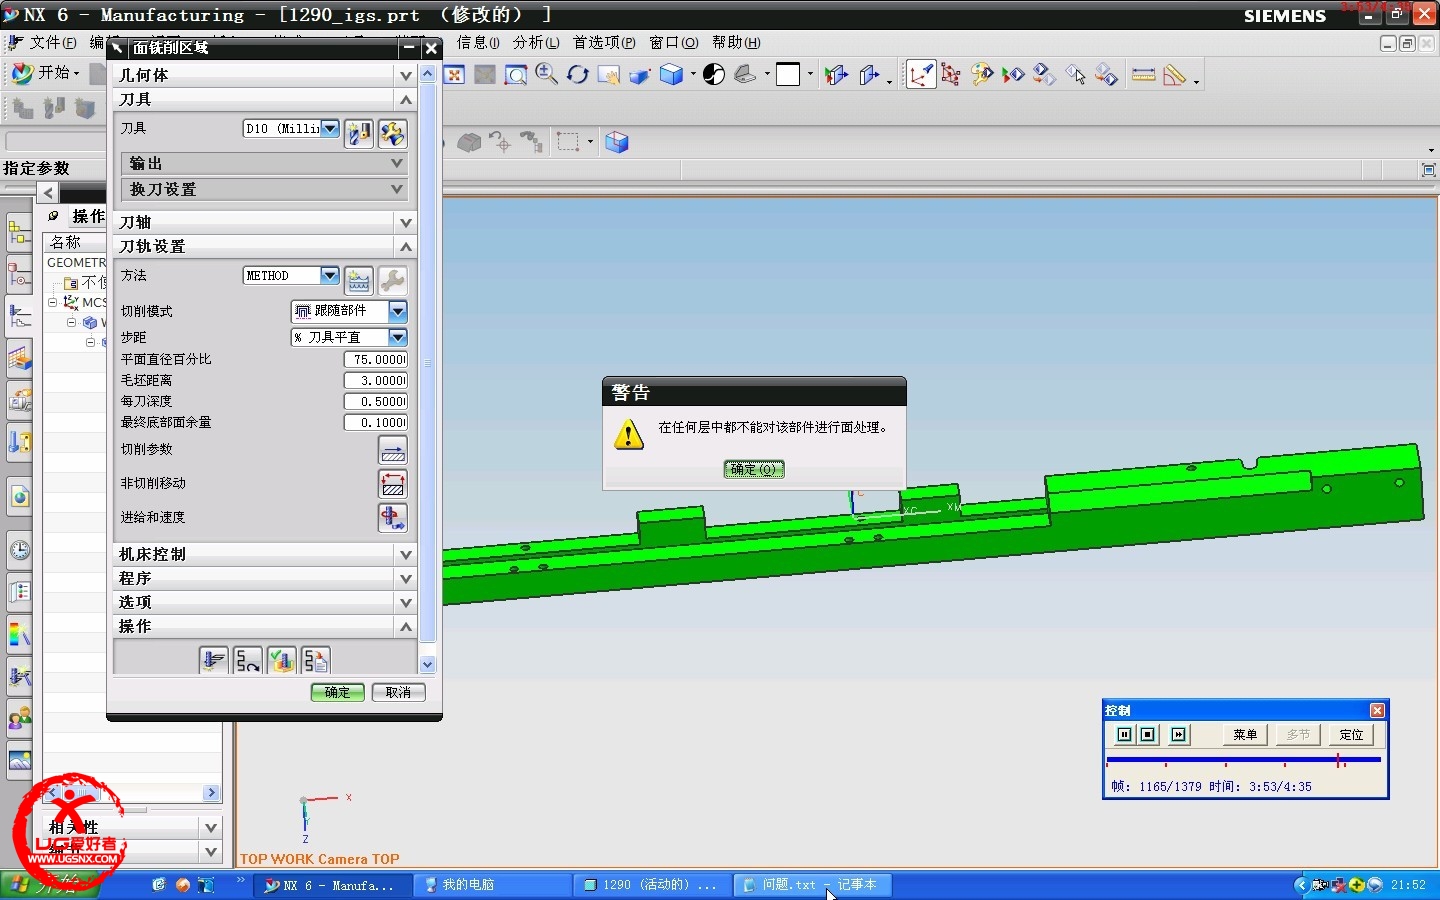This screenshot has width=1440, height=900.
Task: Open the 开始 start button in NX toolbar
Action: tap(45, 73)
